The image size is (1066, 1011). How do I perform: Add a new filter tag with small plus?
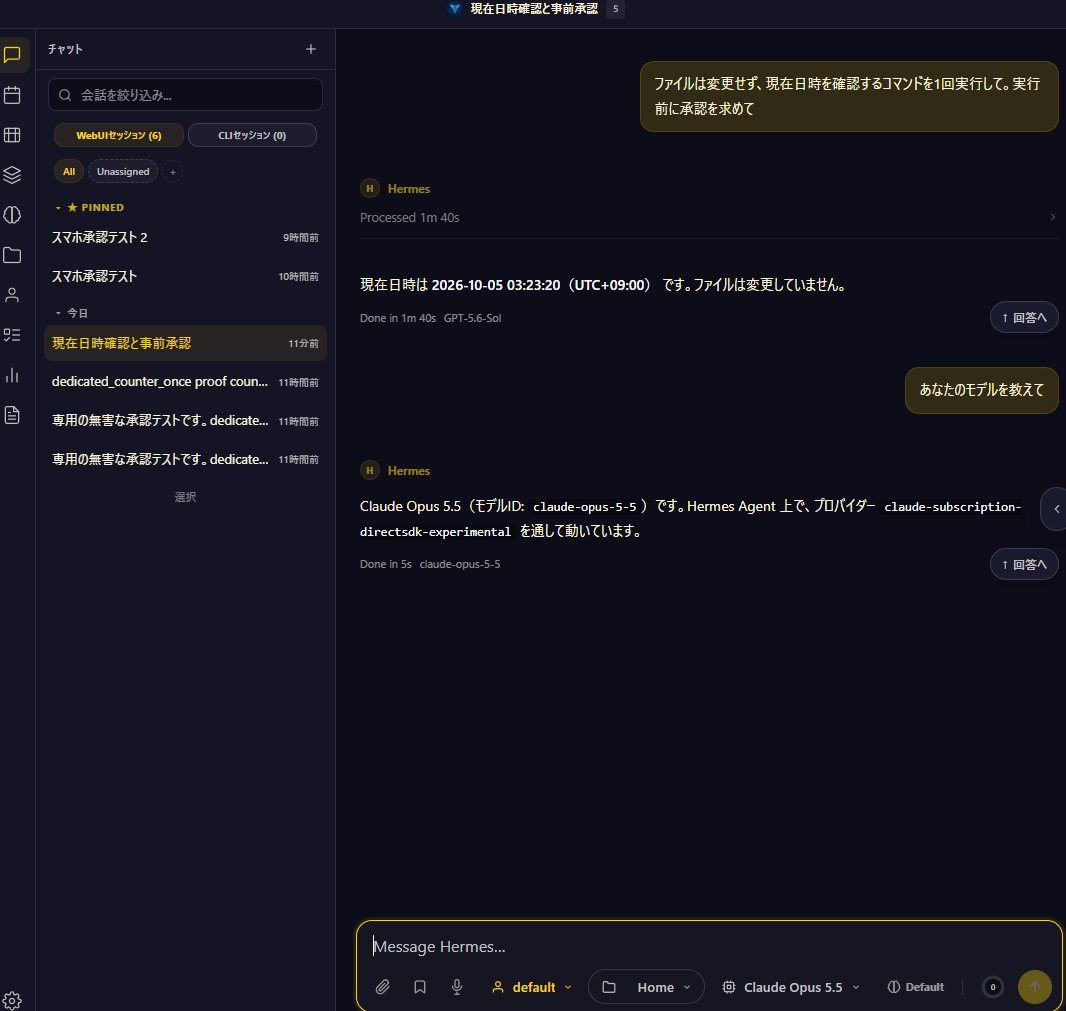tap(173, 172)
